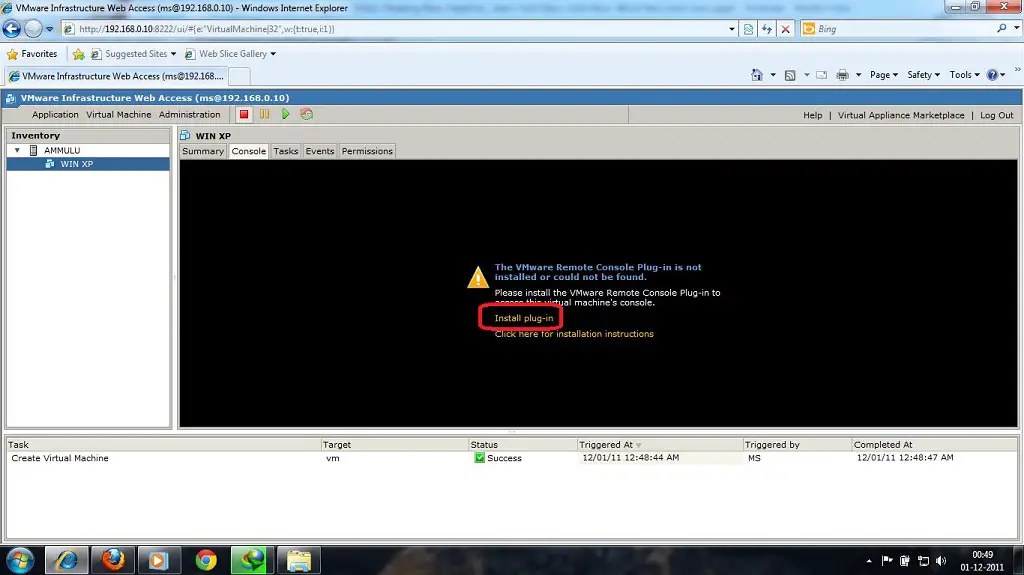Click the blank new tab button

[x=240, y=76]
